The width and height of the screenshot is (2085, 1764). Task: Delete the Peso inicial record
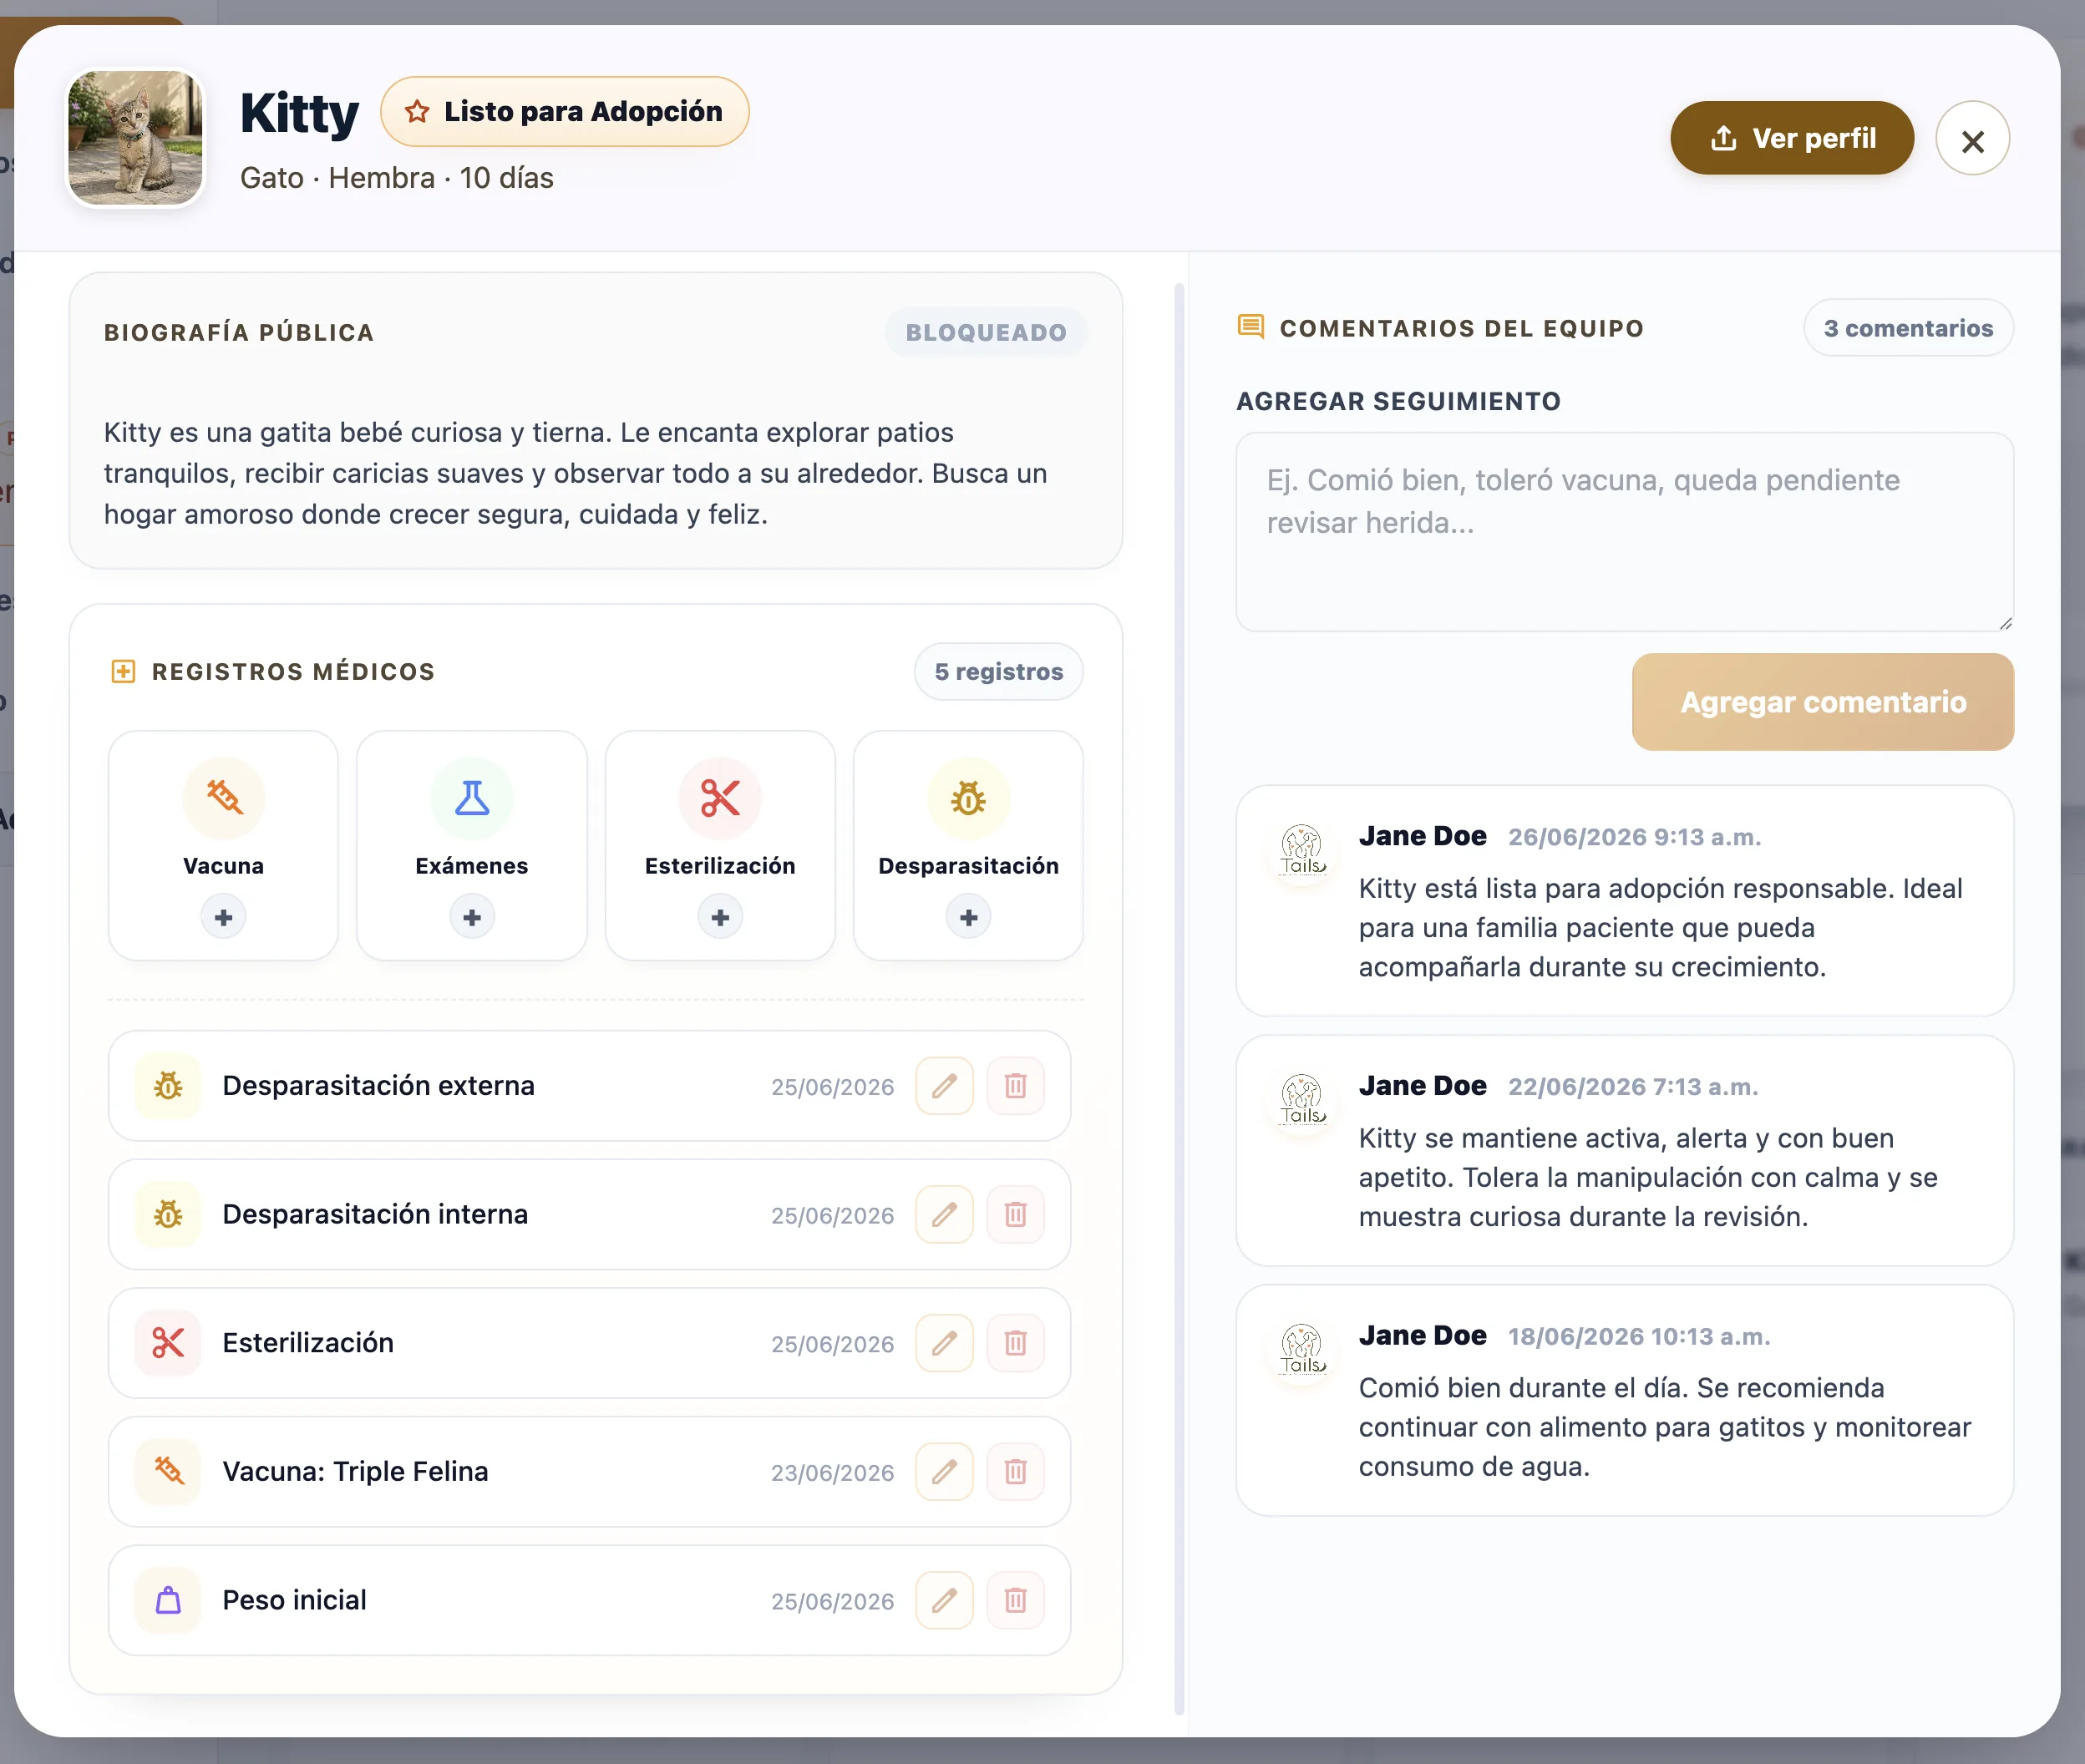point(1015,1601)
